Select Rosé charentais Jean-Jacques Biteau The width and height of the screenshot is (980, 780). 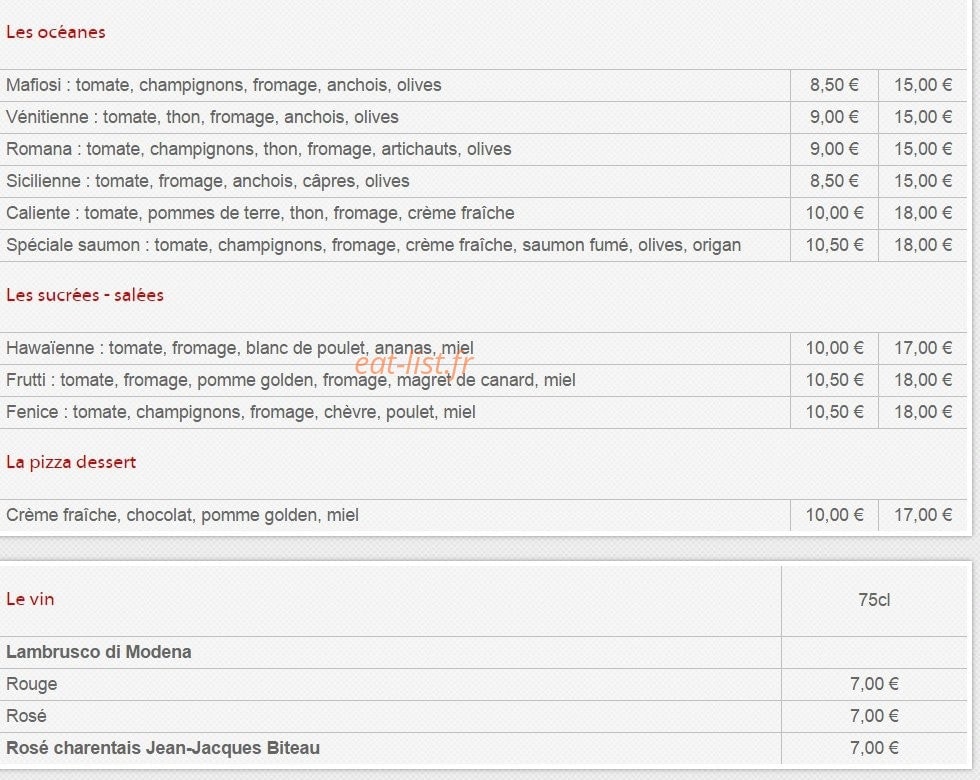(163, 748)
